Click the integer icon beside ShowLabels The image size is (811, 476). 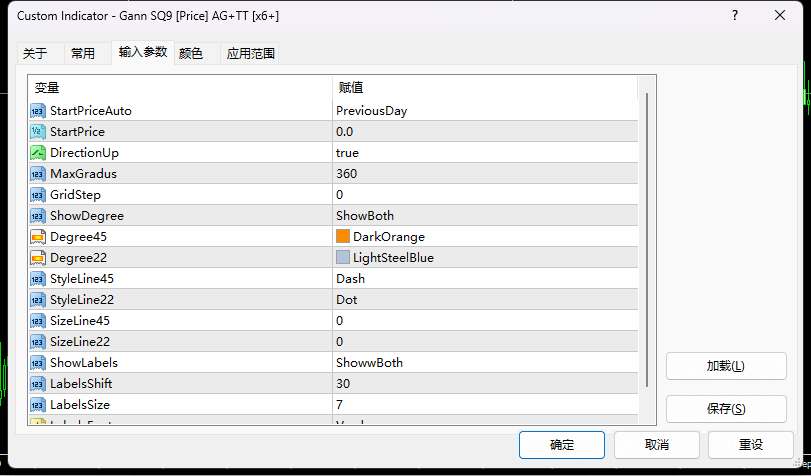coord(38,363)
